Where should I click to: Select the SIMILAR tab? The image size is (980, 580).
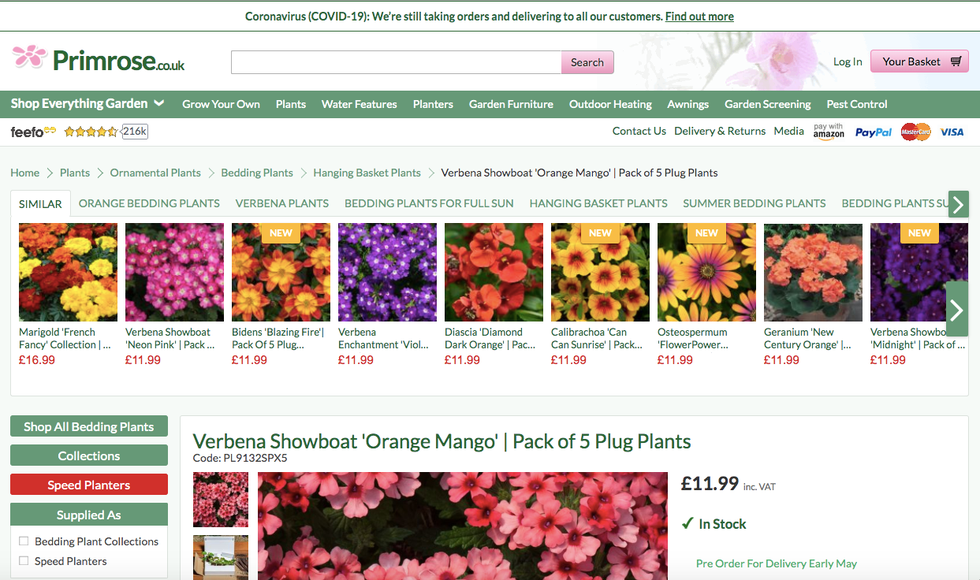tap(40, 204)
